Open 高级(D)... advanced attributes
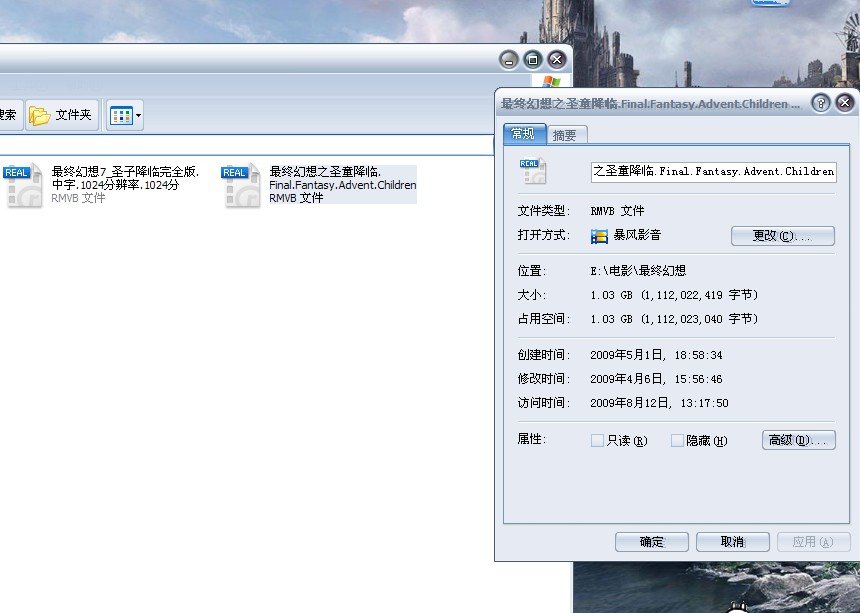The width and height of the screenshot is (860, 613). pyautogui.click(x=798, y=440)
